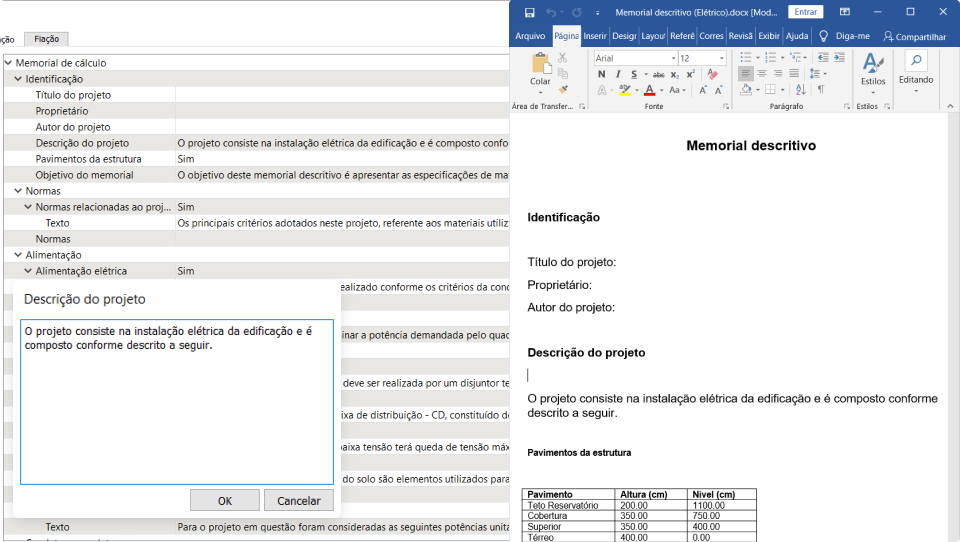
Task: Apply a numbered list
Action: tap(771, 58)
